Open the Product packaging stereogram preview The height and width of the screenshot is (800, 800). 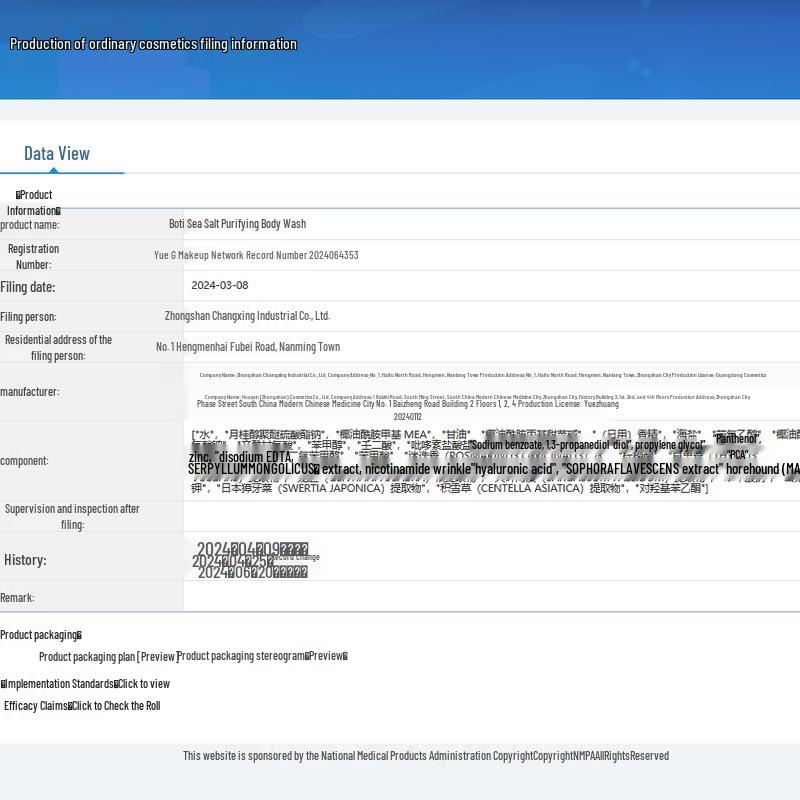(x=262, y=656)
